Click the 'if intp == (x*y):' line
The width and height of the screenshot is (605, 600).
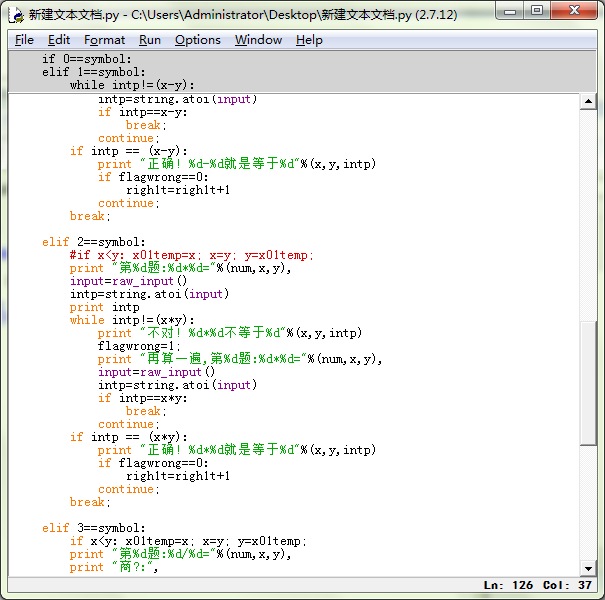(x=129, y=437)
